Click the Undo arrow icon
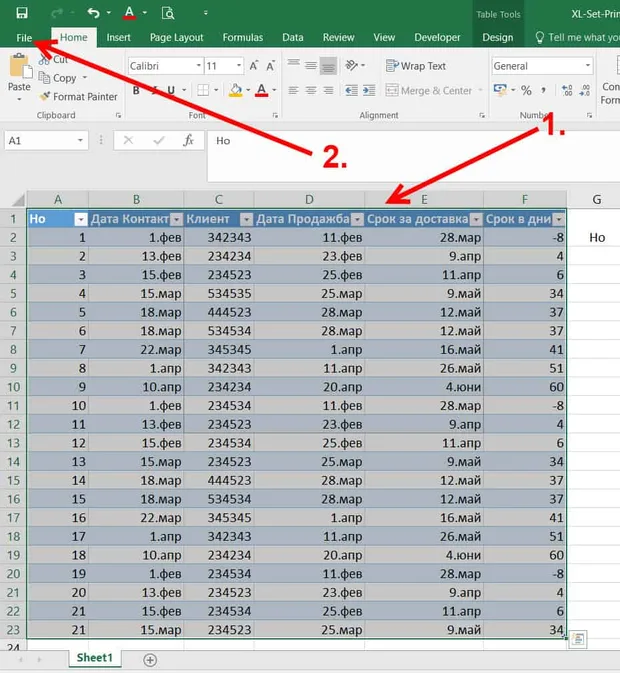Screen dimensions: 620x673 click(94, 13)
